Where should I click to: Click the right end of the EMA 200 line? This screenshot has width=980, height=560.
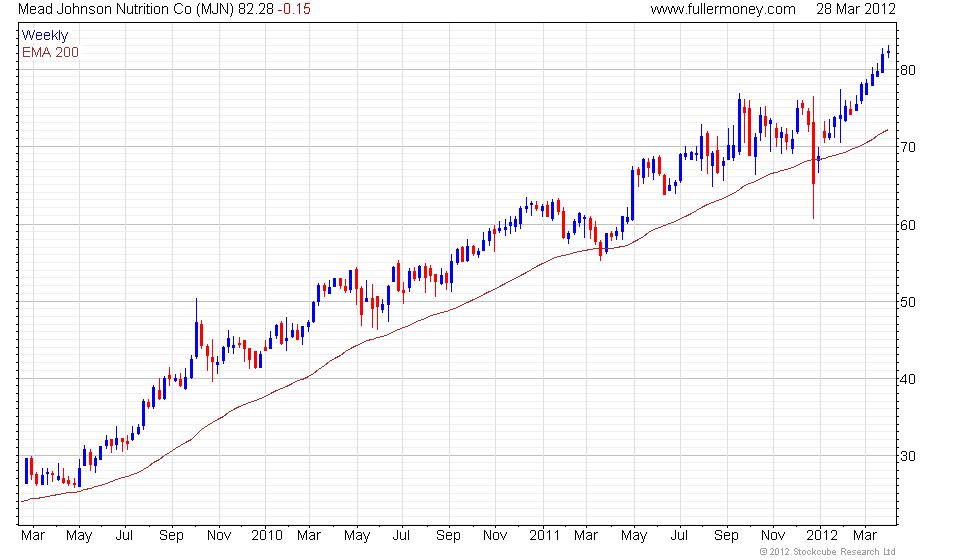click(x=887, y=130)
